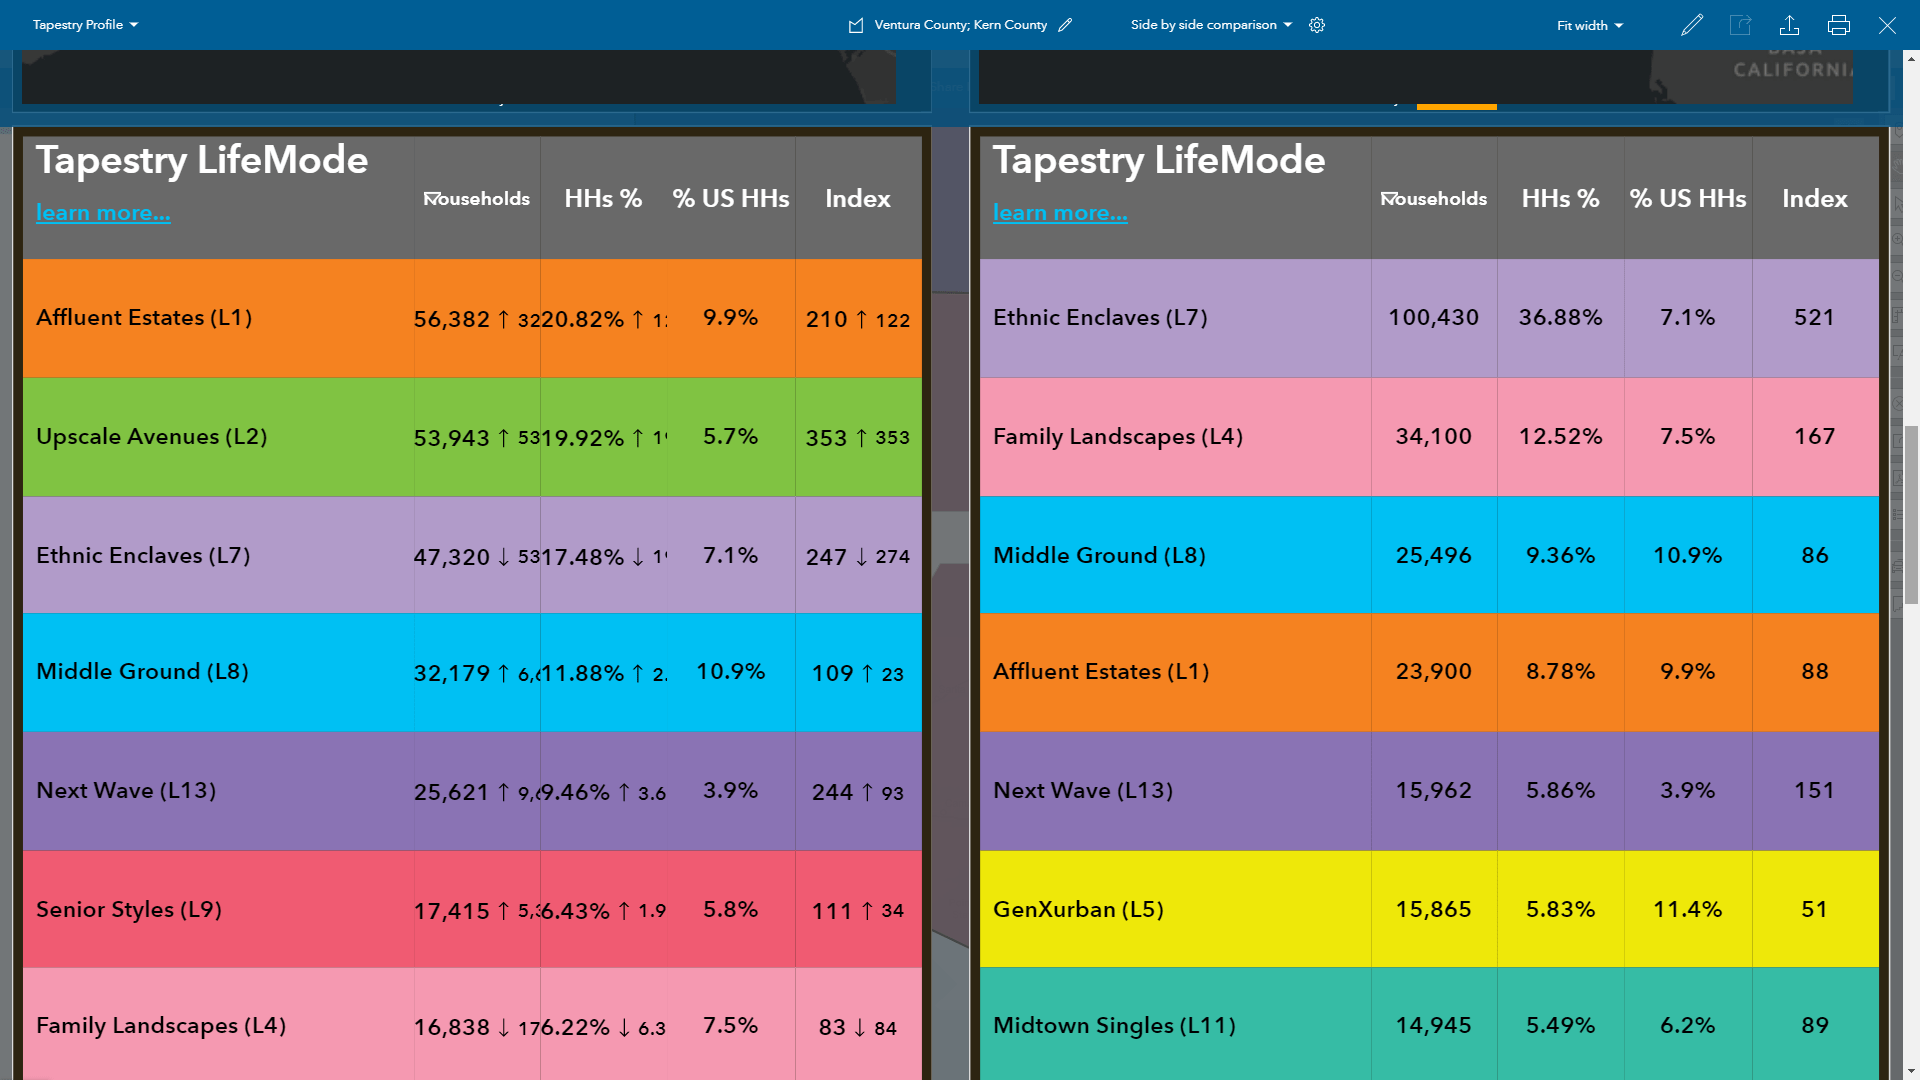1920x1080 pixels.
Task: Print the report with printer icon
Action: [1838, 25]
